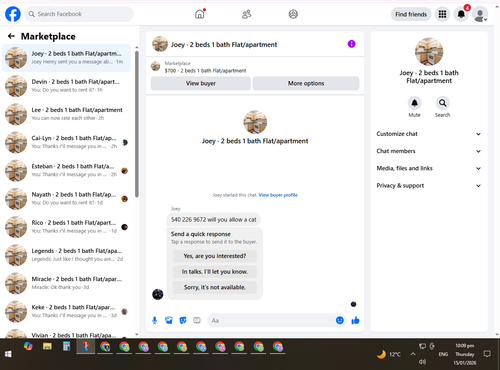The width and height of the screenshot is (500, 370).
Task: Send quick reply 'Sorry, it's not available.'
Action: click(215, 287)
